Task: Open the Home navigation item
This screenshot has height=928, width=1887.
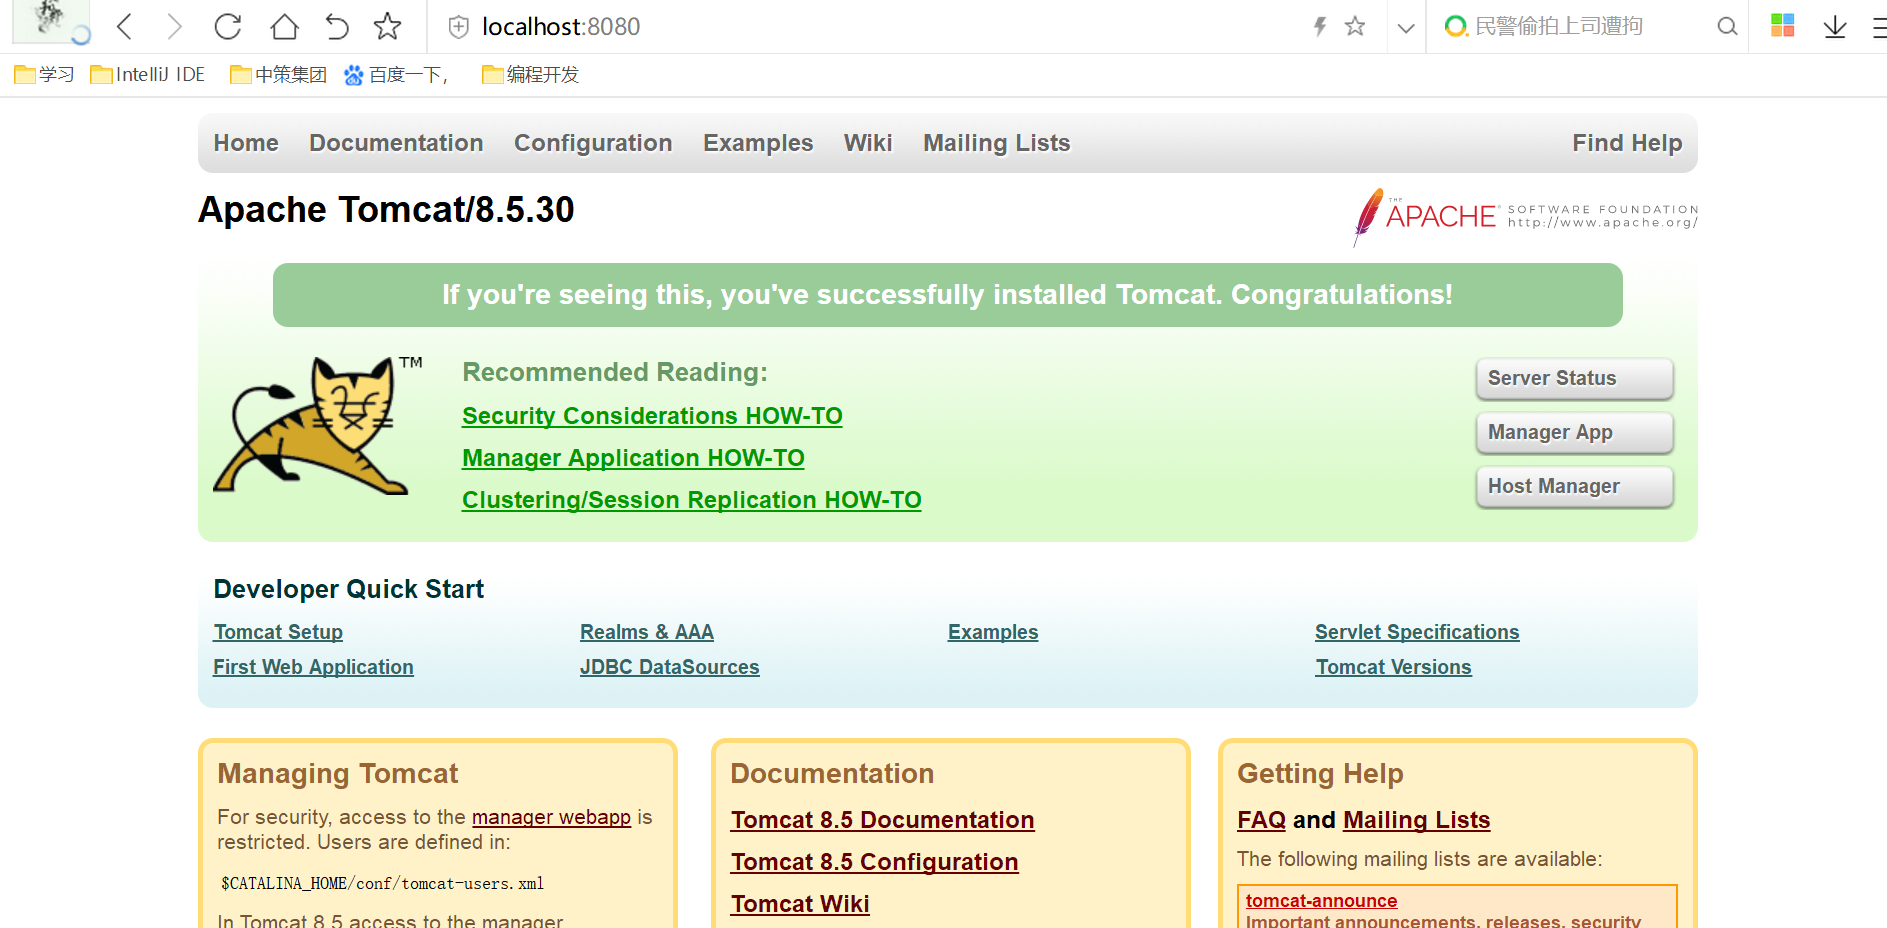Action: pyautogui.click(x=246, y=143)
